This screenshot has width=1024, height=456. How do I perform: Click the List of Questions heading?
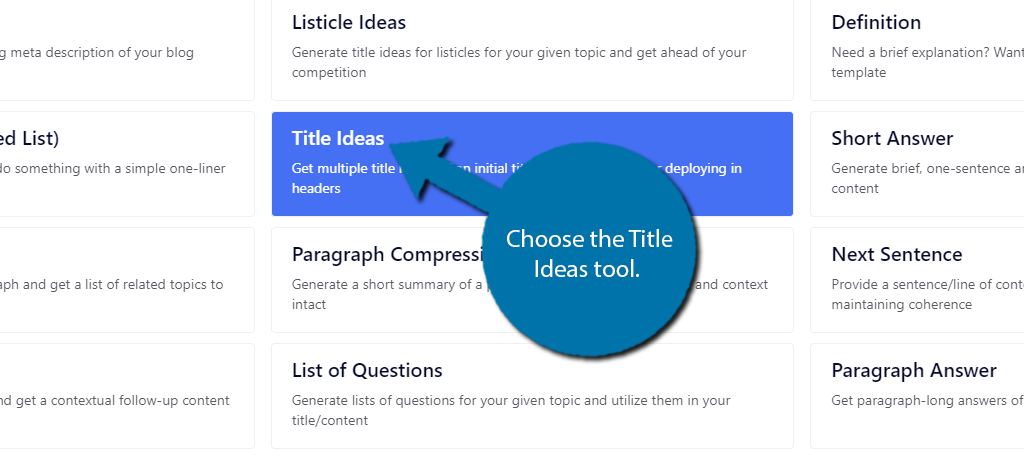[367, 370]
